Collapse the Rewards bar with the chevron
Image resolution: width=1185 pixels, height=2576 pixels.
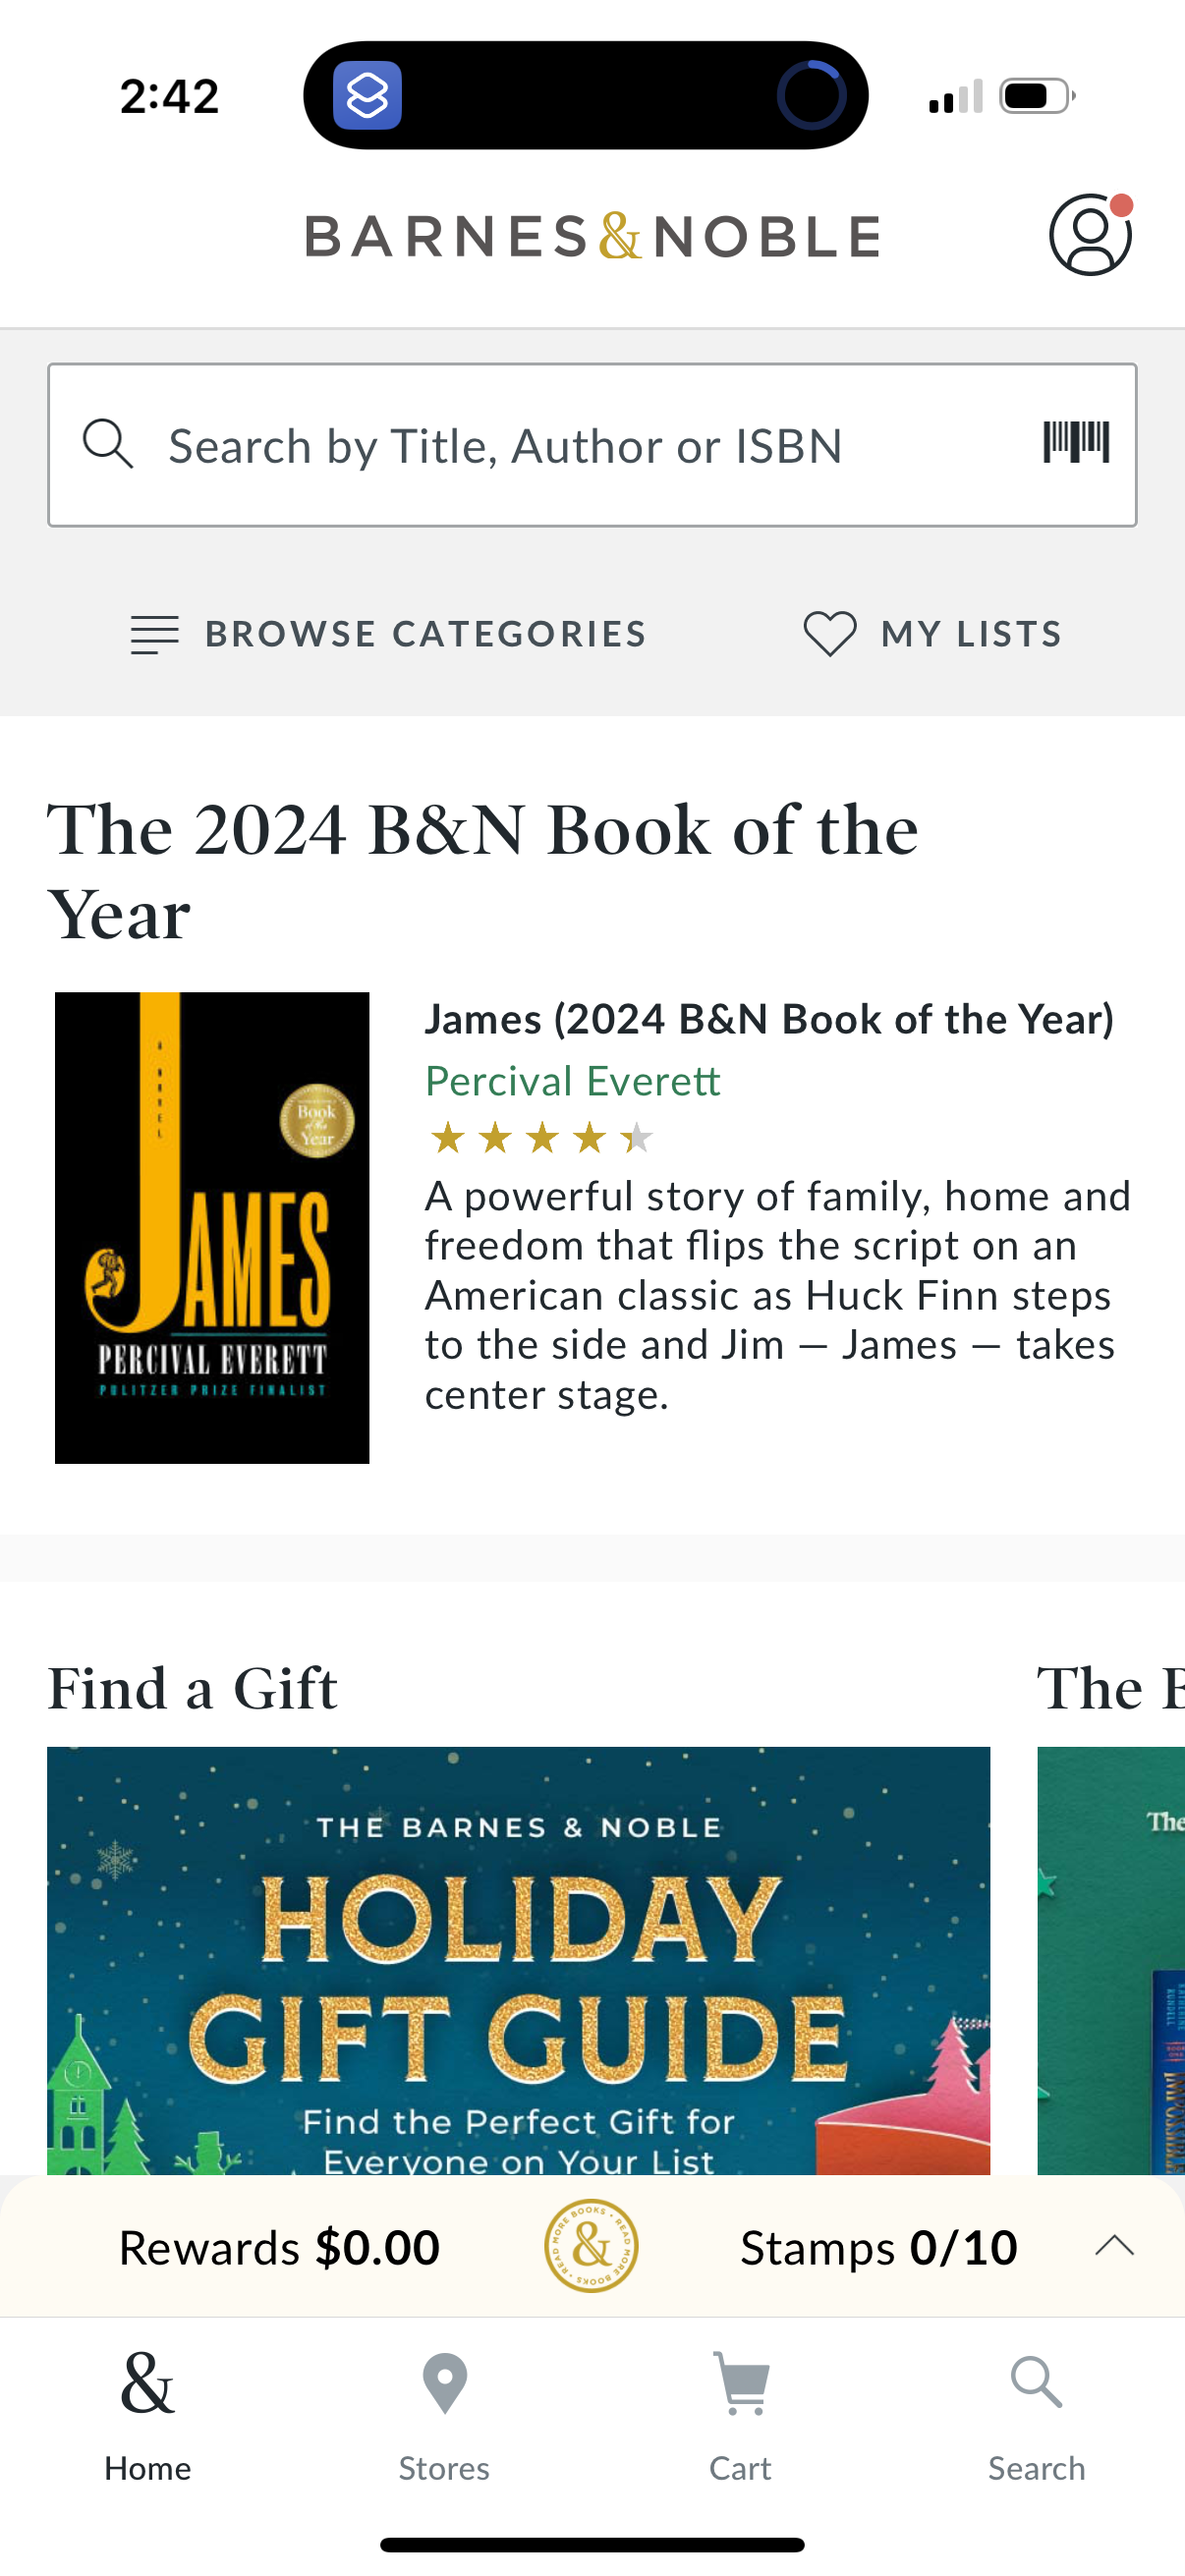pyautogui.click(x=1117, y=2246)
